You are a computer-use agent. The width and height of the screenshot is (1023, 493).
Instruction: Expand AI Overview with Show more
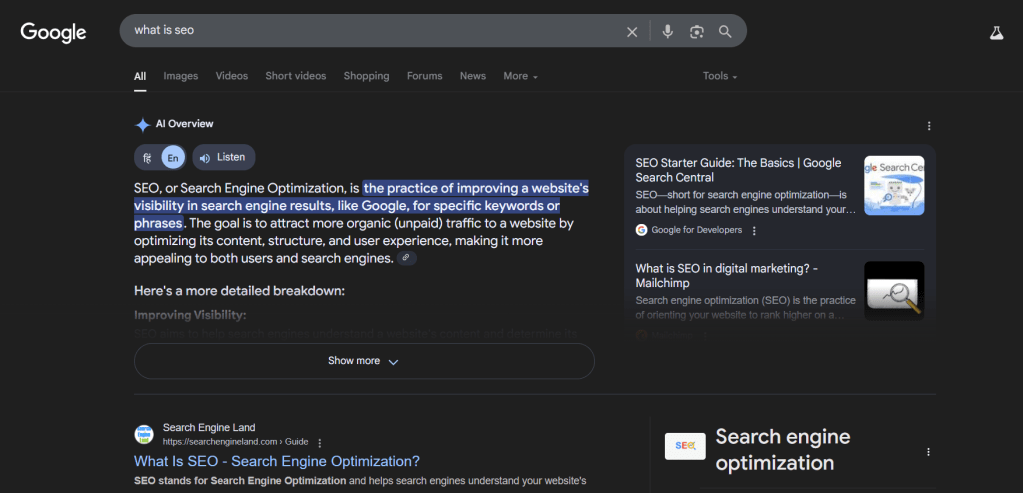(x=364, y=361)
